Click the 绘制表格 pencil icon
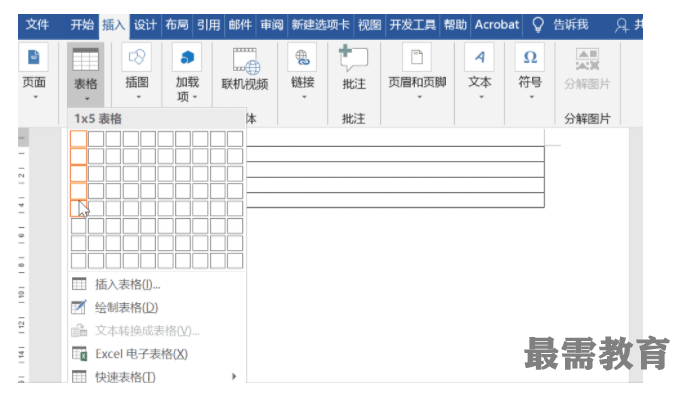676x393 pixels. click(79, 307)
